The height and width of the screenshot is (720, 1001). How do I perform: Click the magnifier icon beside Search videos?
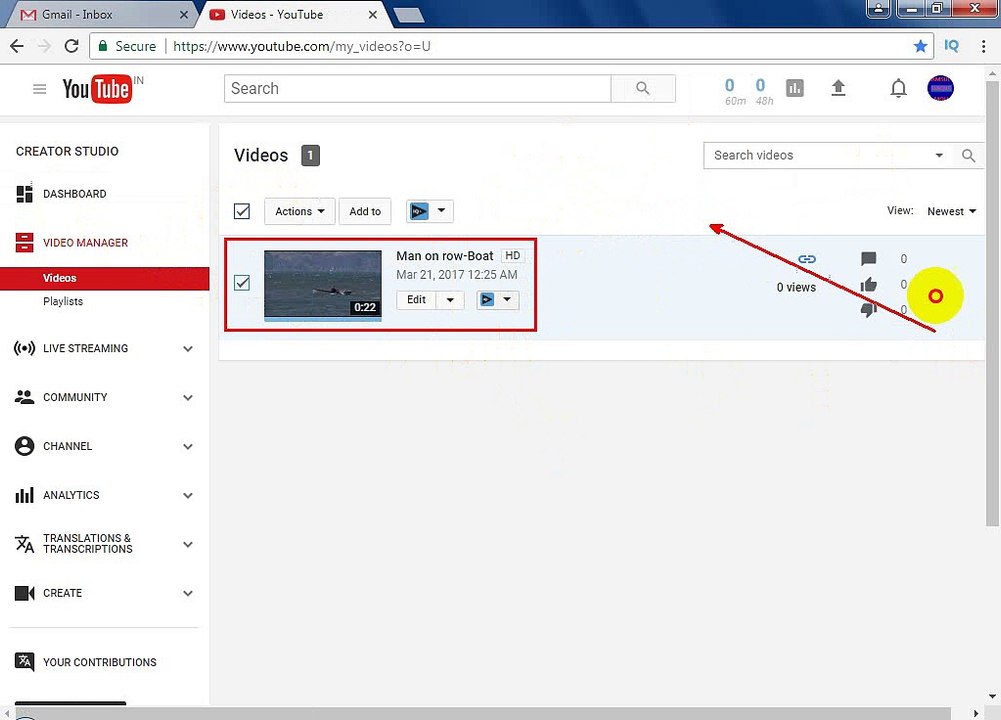[x=968, y=155]
